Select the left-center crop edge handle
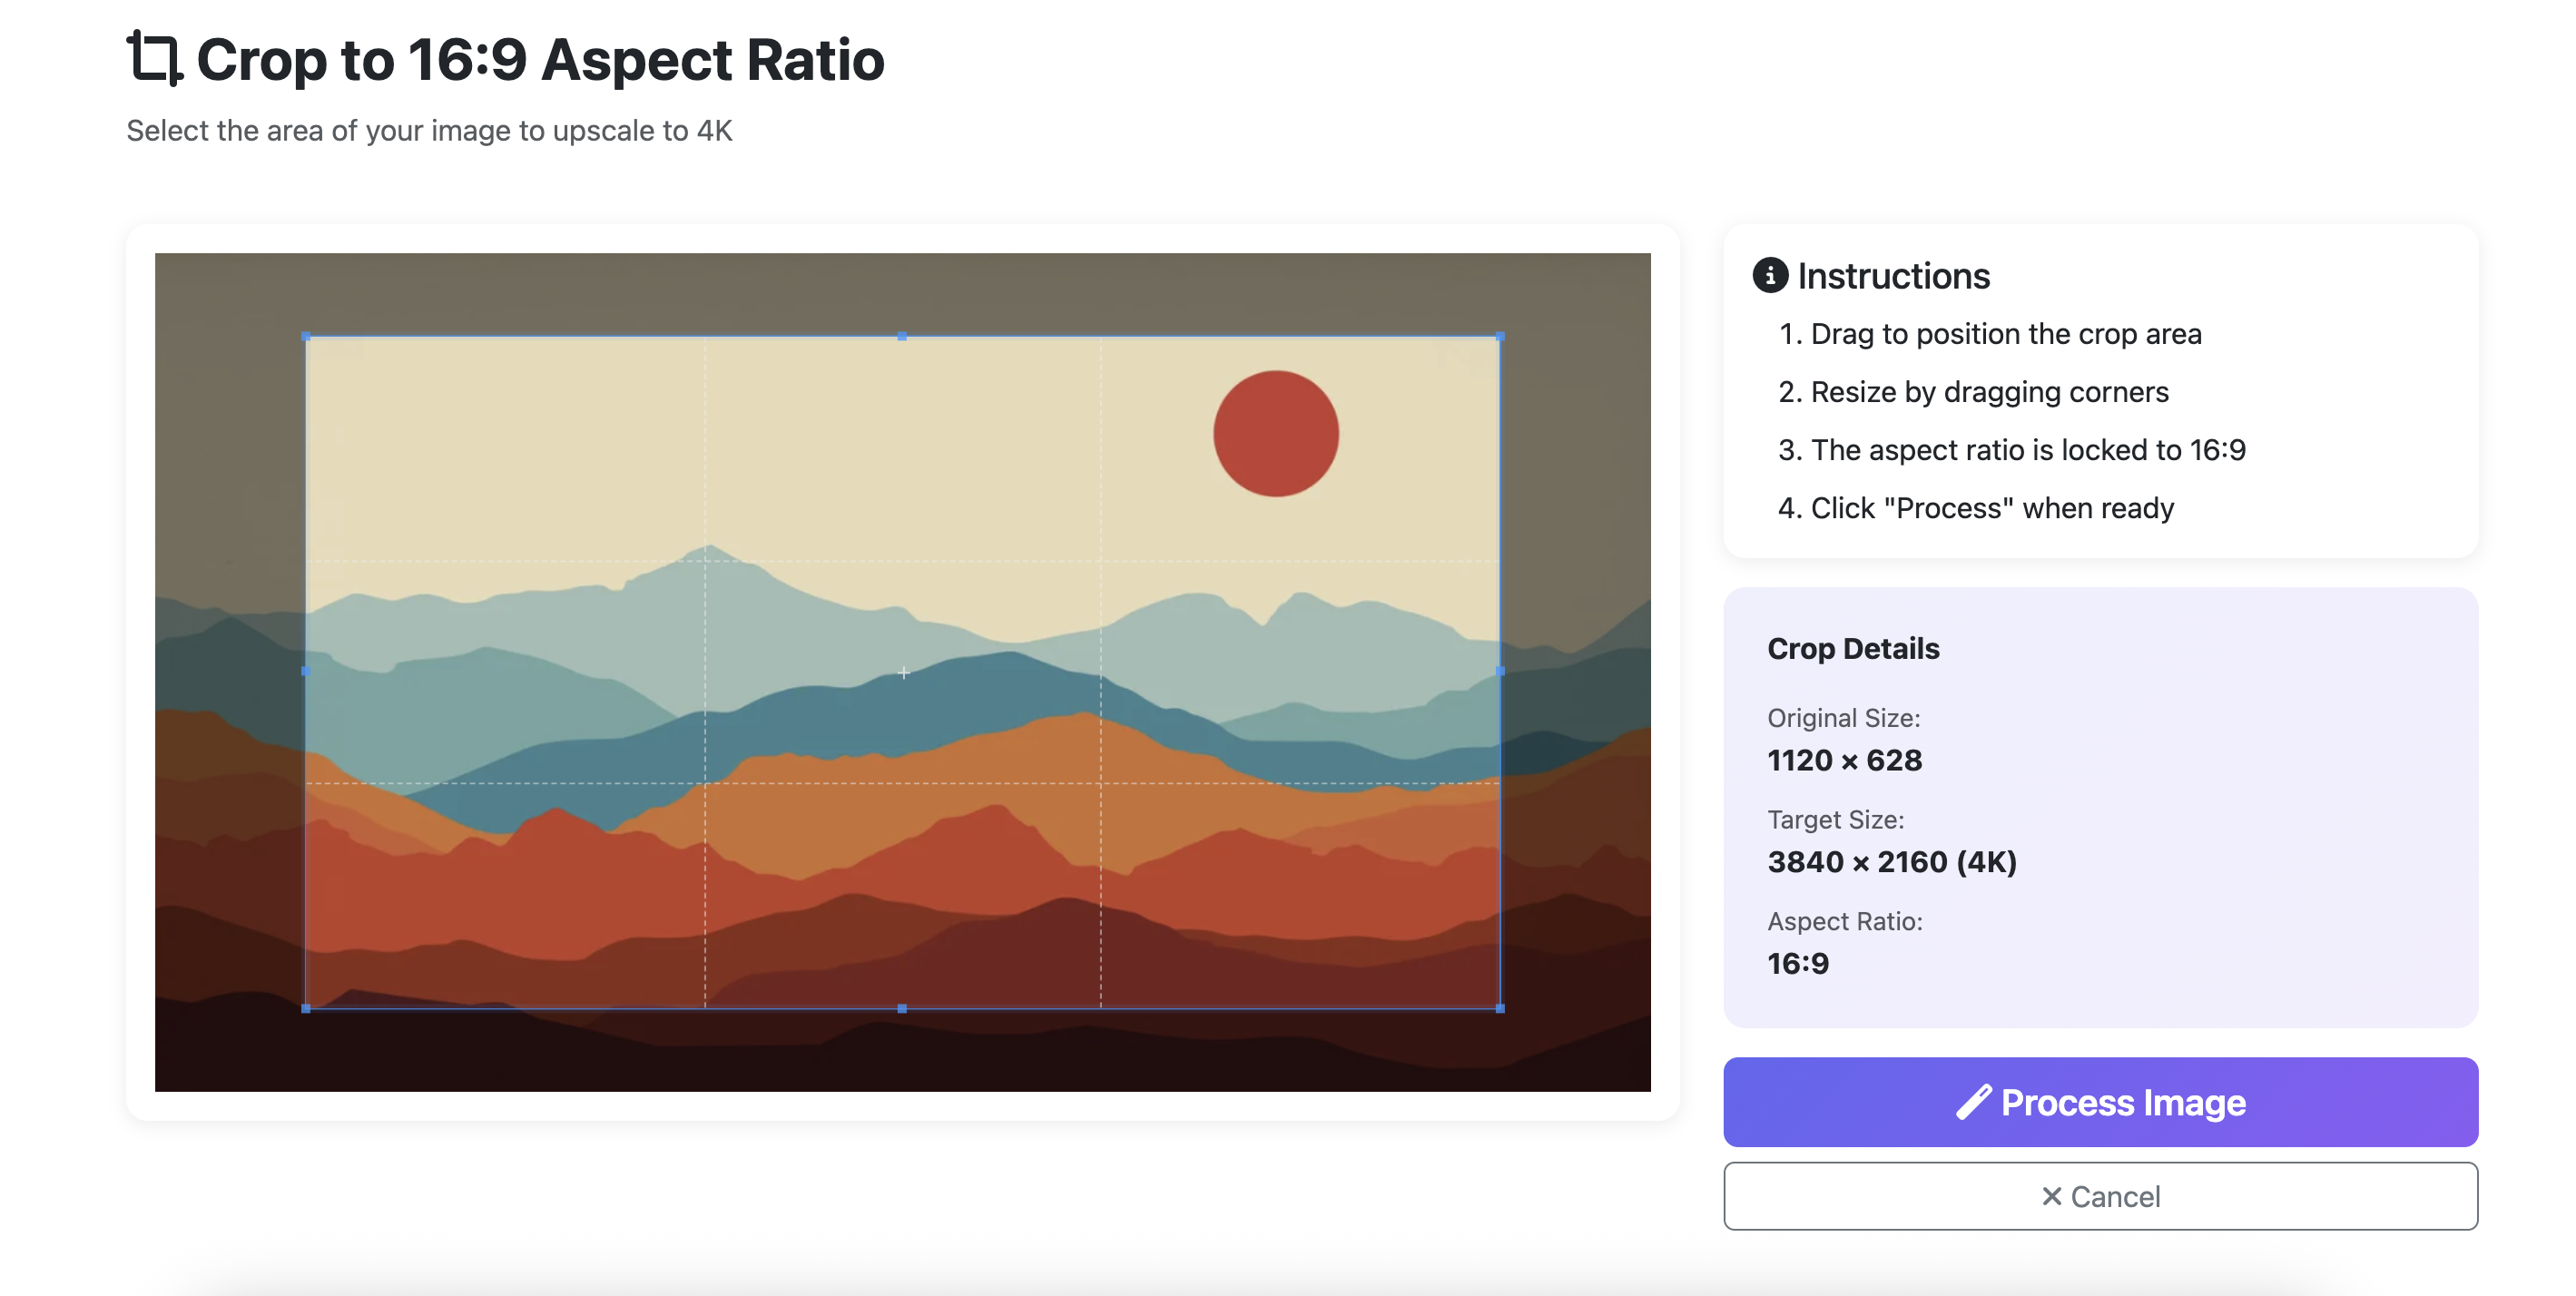This screenshot has width=2576, height=1296. coord(304,672)
